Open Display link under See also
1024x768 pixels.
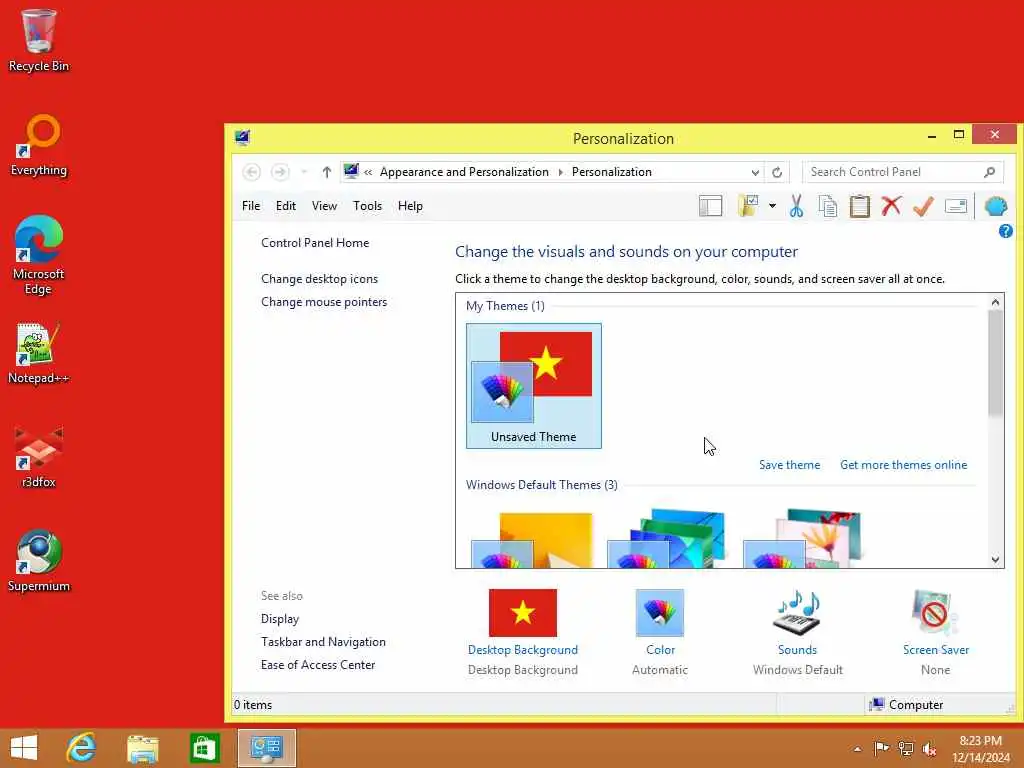click(x=280, y=619)
